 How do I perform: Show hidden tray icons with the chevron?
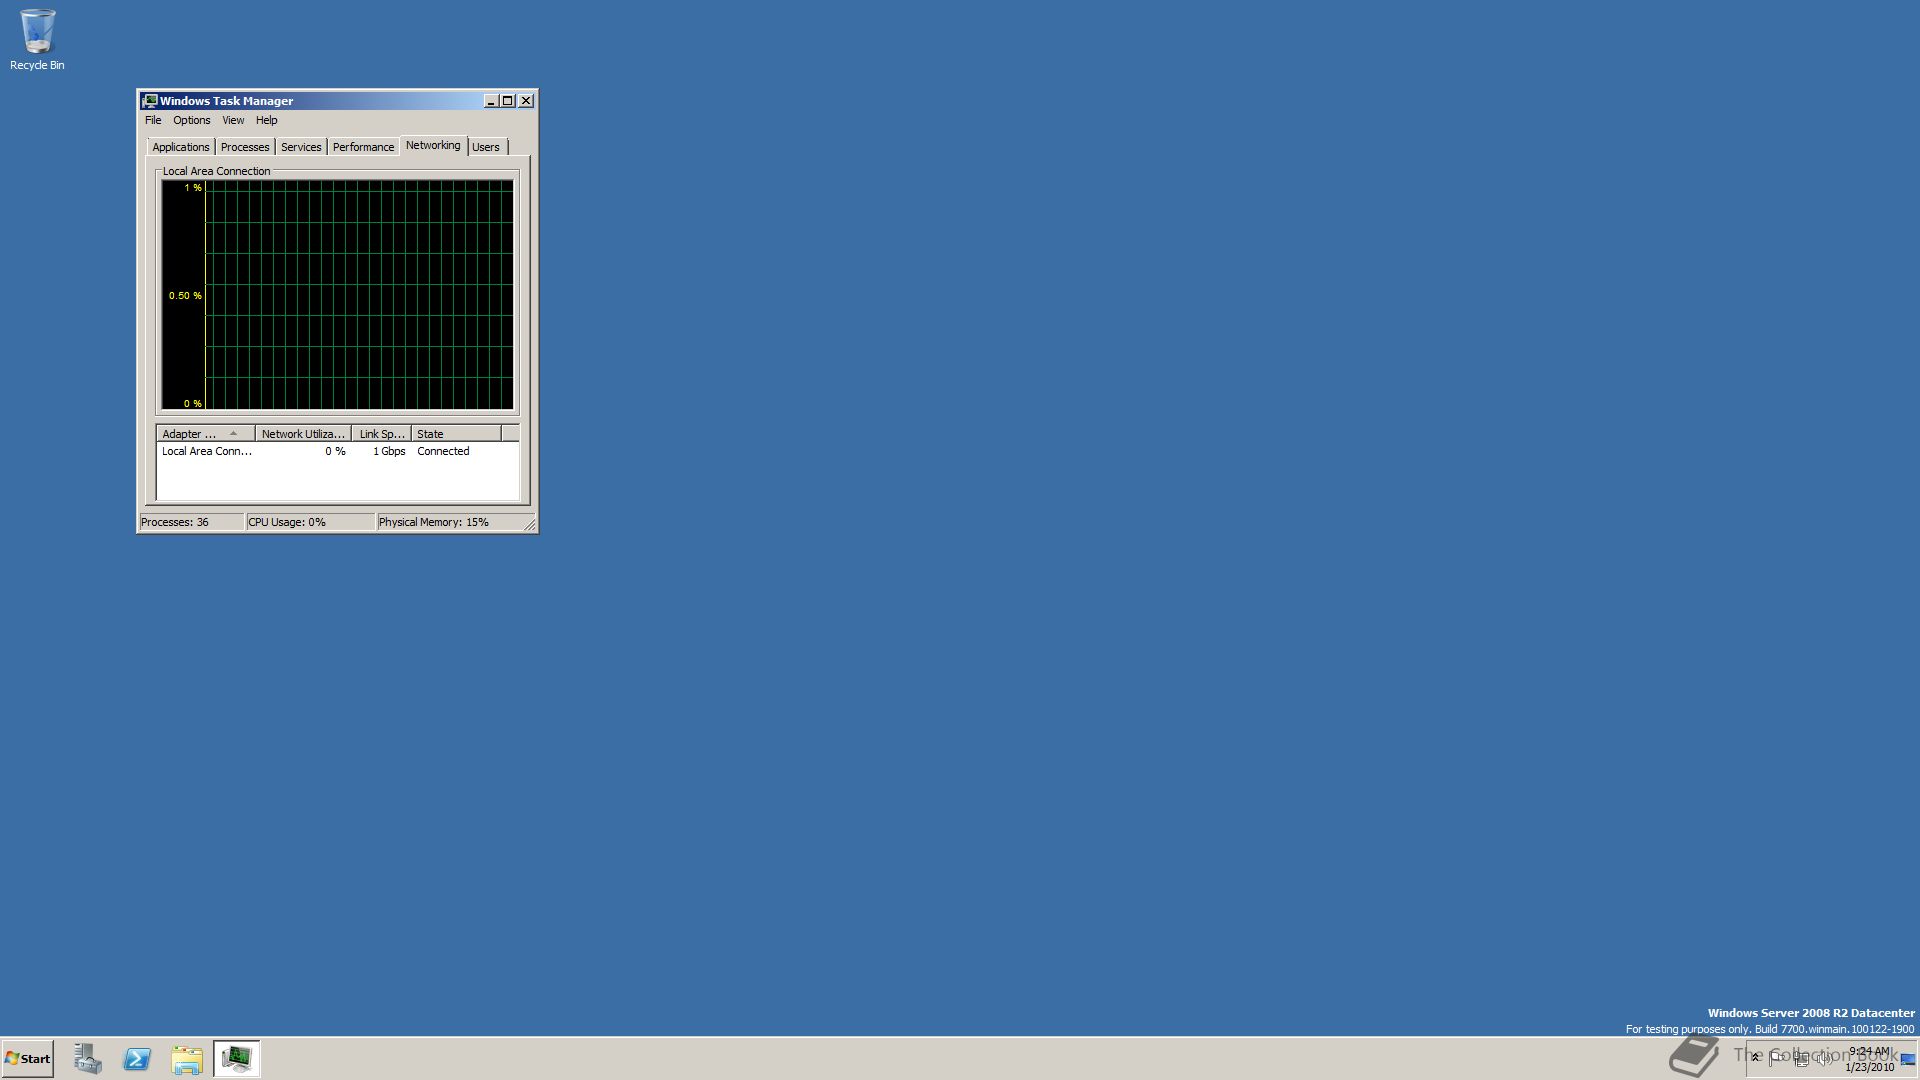1755,1057
